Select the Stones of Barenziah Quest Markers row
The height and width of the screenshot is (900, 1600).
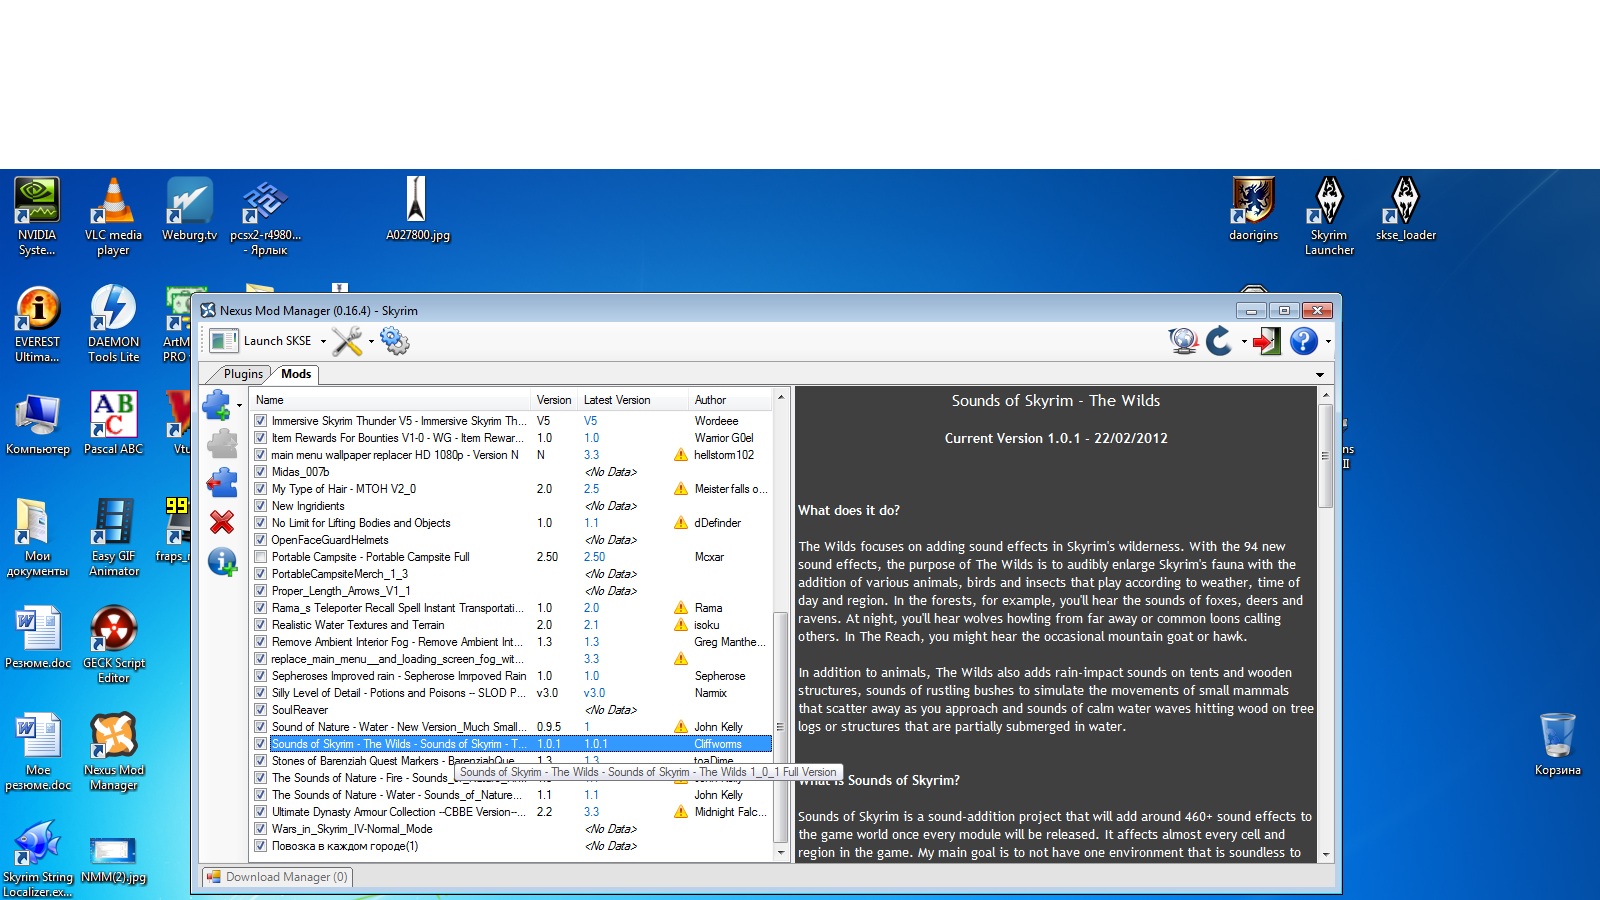click(x=511, y=761)
